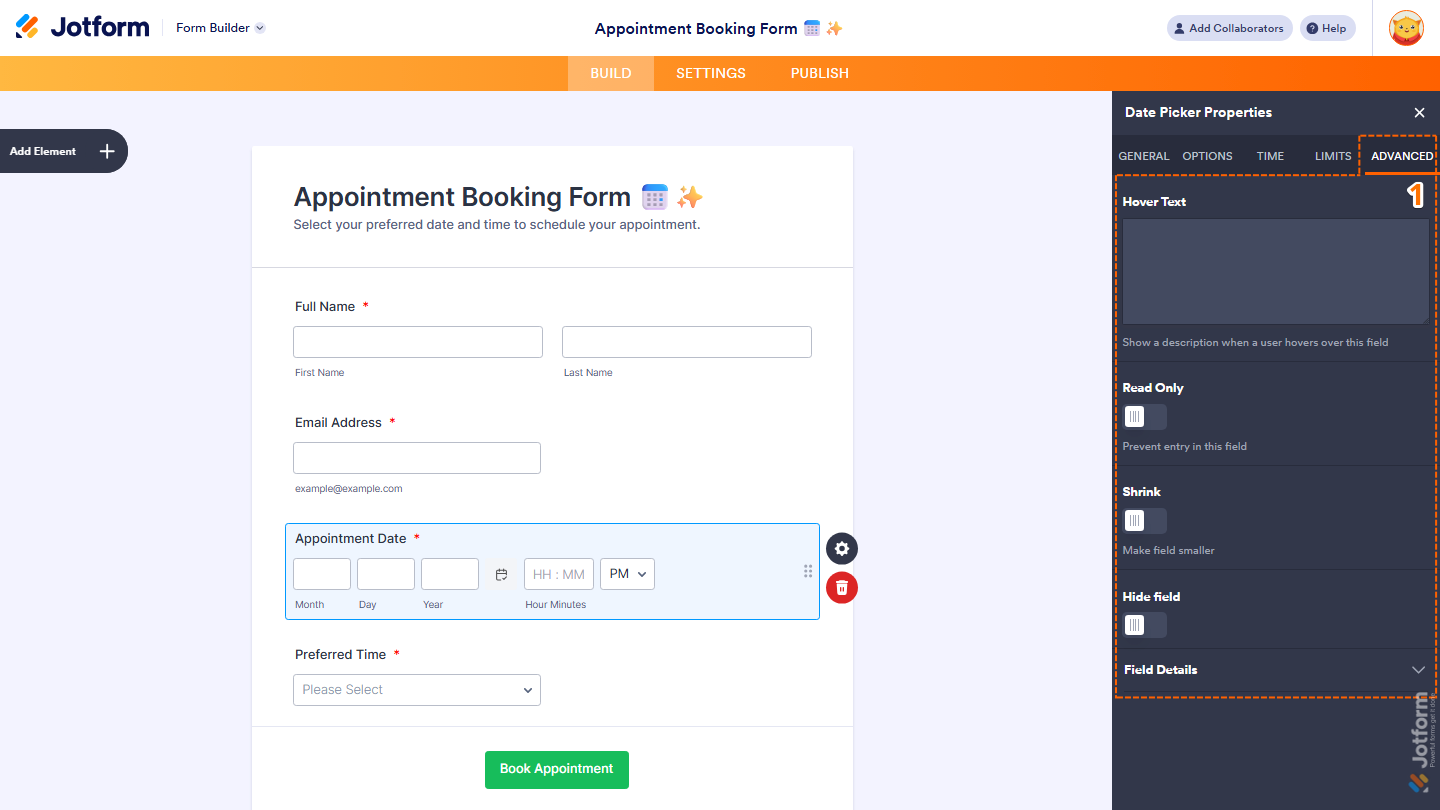
Task: Click the HH : MM time field
Action: pos(559,574)
